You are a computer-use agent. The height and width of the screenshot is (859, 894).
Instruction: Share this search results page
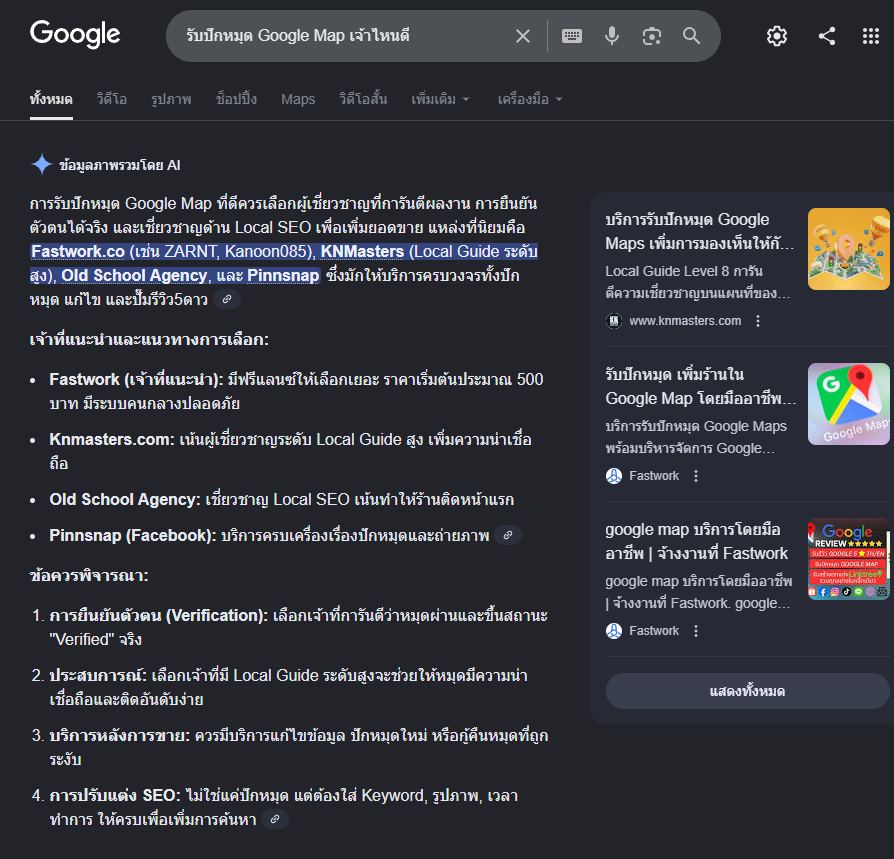(827, 36)
